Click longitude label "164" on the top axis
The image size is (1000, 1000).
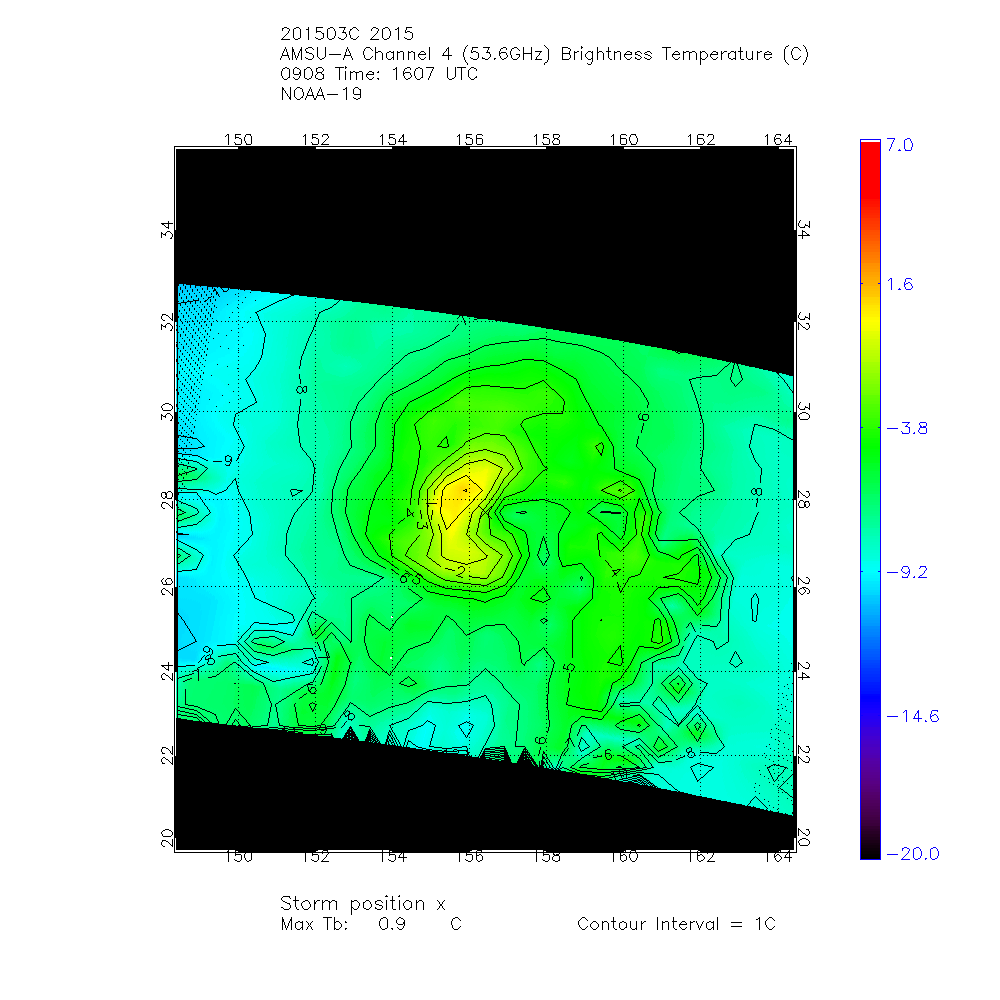coord(778,140)
